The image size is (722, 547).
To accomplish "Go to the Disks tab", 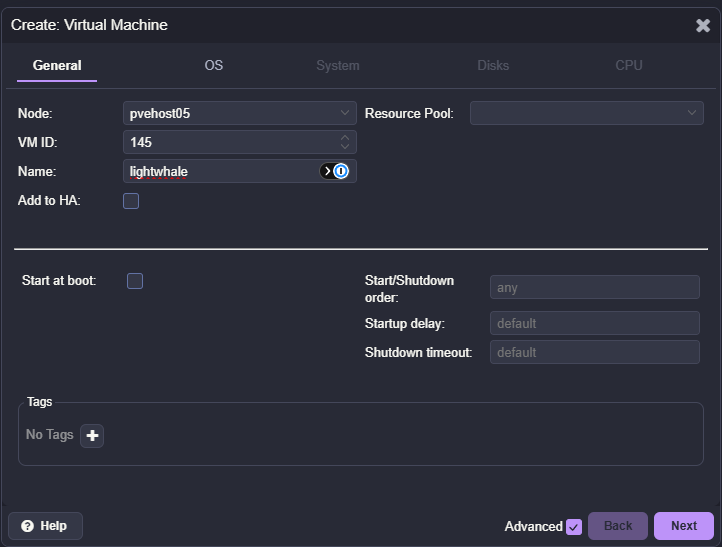I will point(493,65).
